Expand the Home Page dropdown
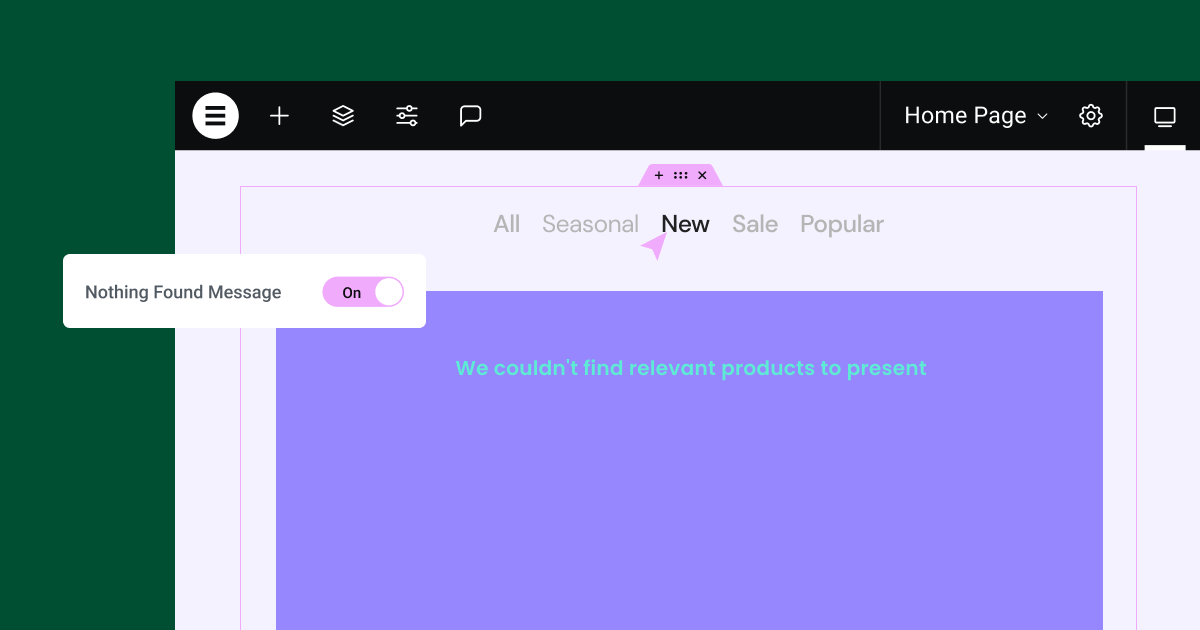Image resolution: width=1200 pixels, height=630 pixels. click(x=976, y=116)
